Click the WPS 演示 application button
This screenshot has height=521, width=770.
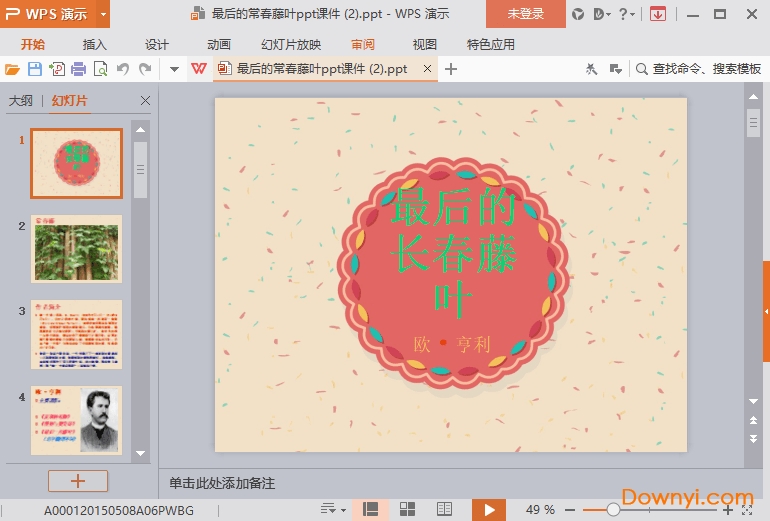(x=48, y=14)
